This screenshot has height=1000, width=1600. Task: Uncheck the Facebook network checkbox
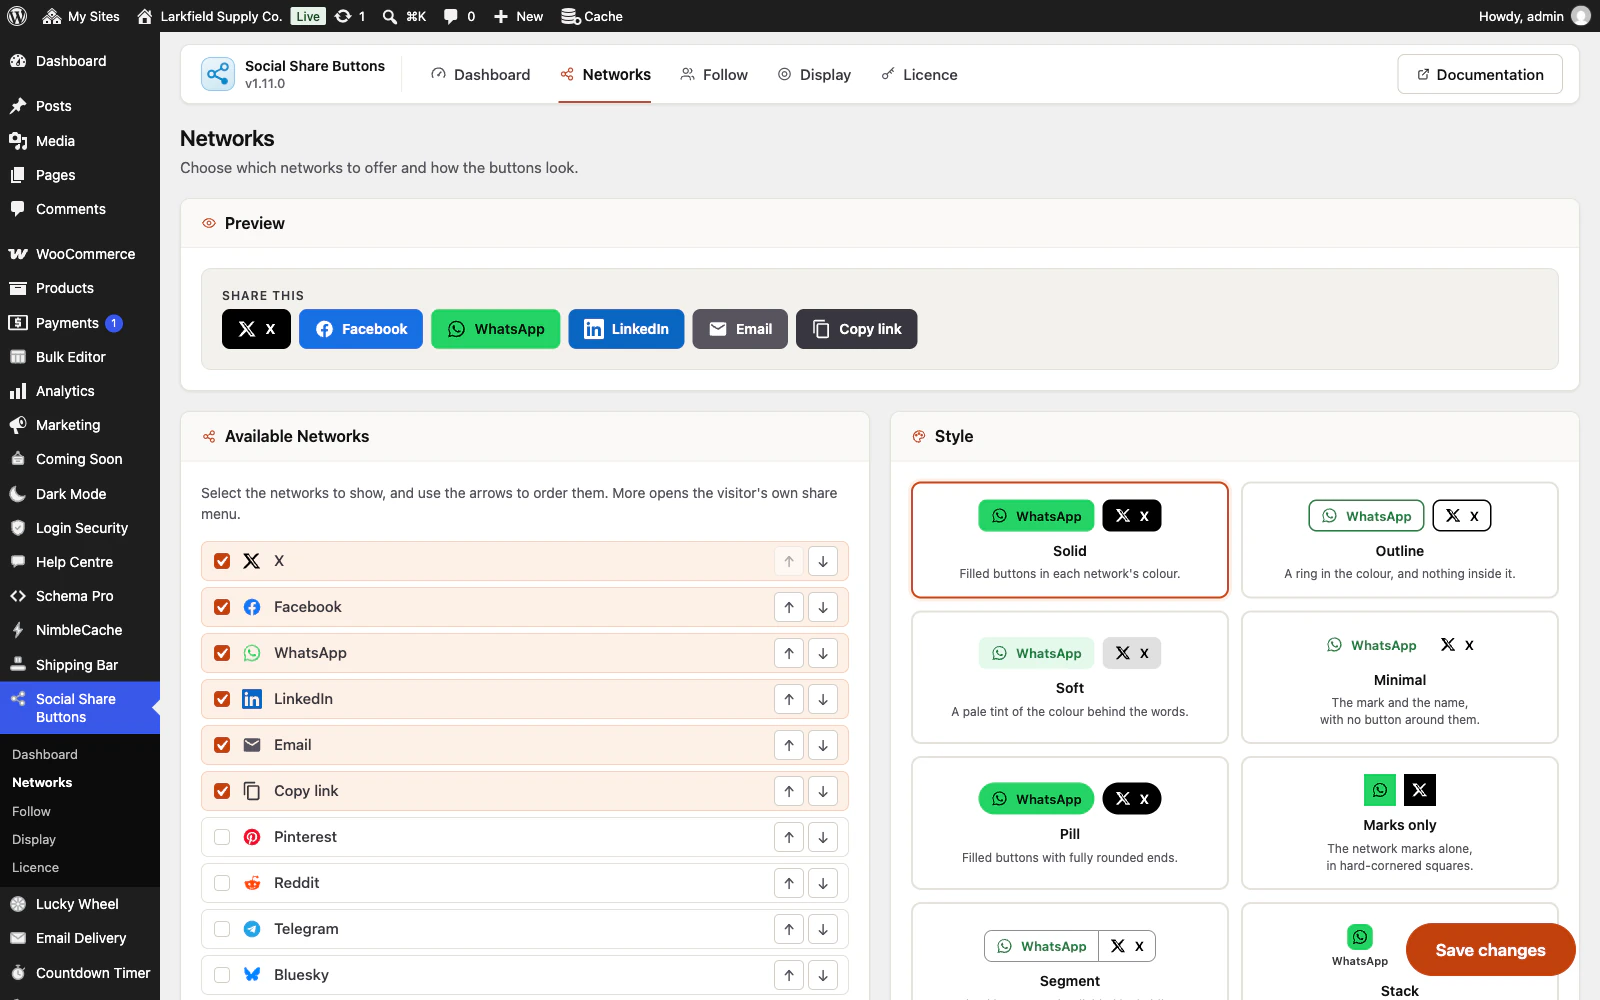coord(222,607)
